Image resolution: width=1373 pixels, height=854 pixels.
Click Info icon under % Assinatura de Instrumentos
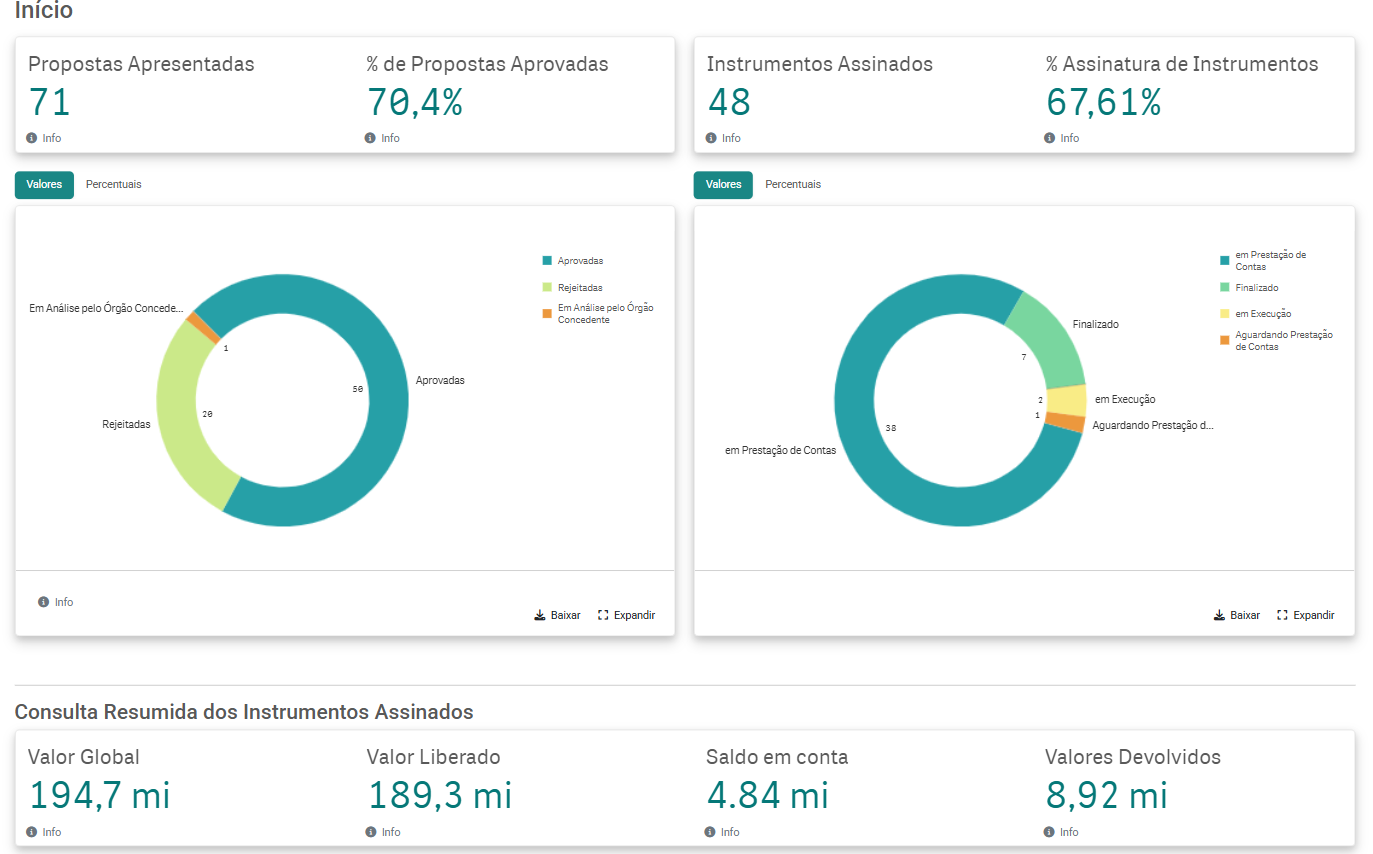[1049, 138]
